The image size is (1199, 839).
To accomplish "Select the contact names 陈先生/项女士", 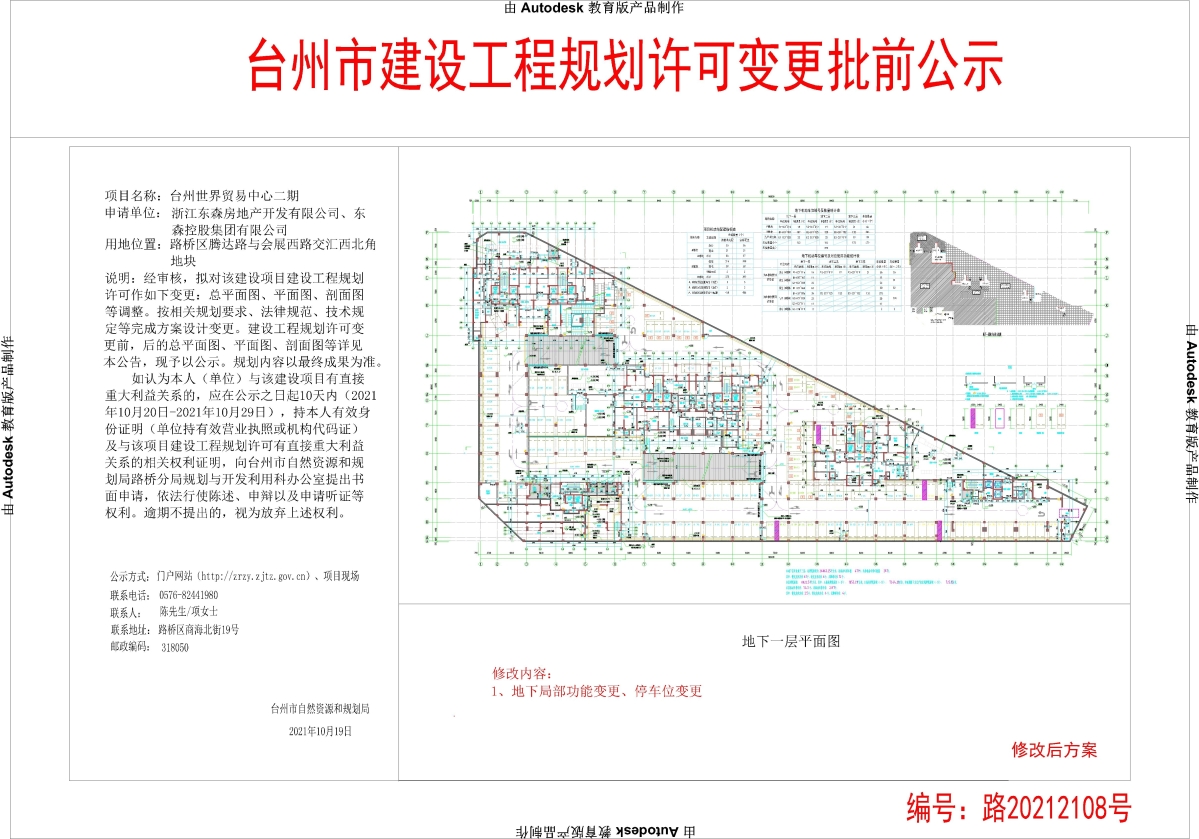I will (188, 612).
